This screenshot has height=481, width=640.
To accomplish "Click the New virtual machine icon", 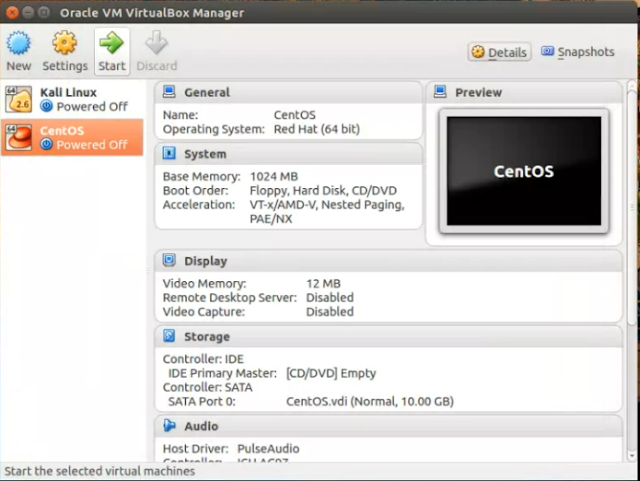I will click(x=18, y=42).
